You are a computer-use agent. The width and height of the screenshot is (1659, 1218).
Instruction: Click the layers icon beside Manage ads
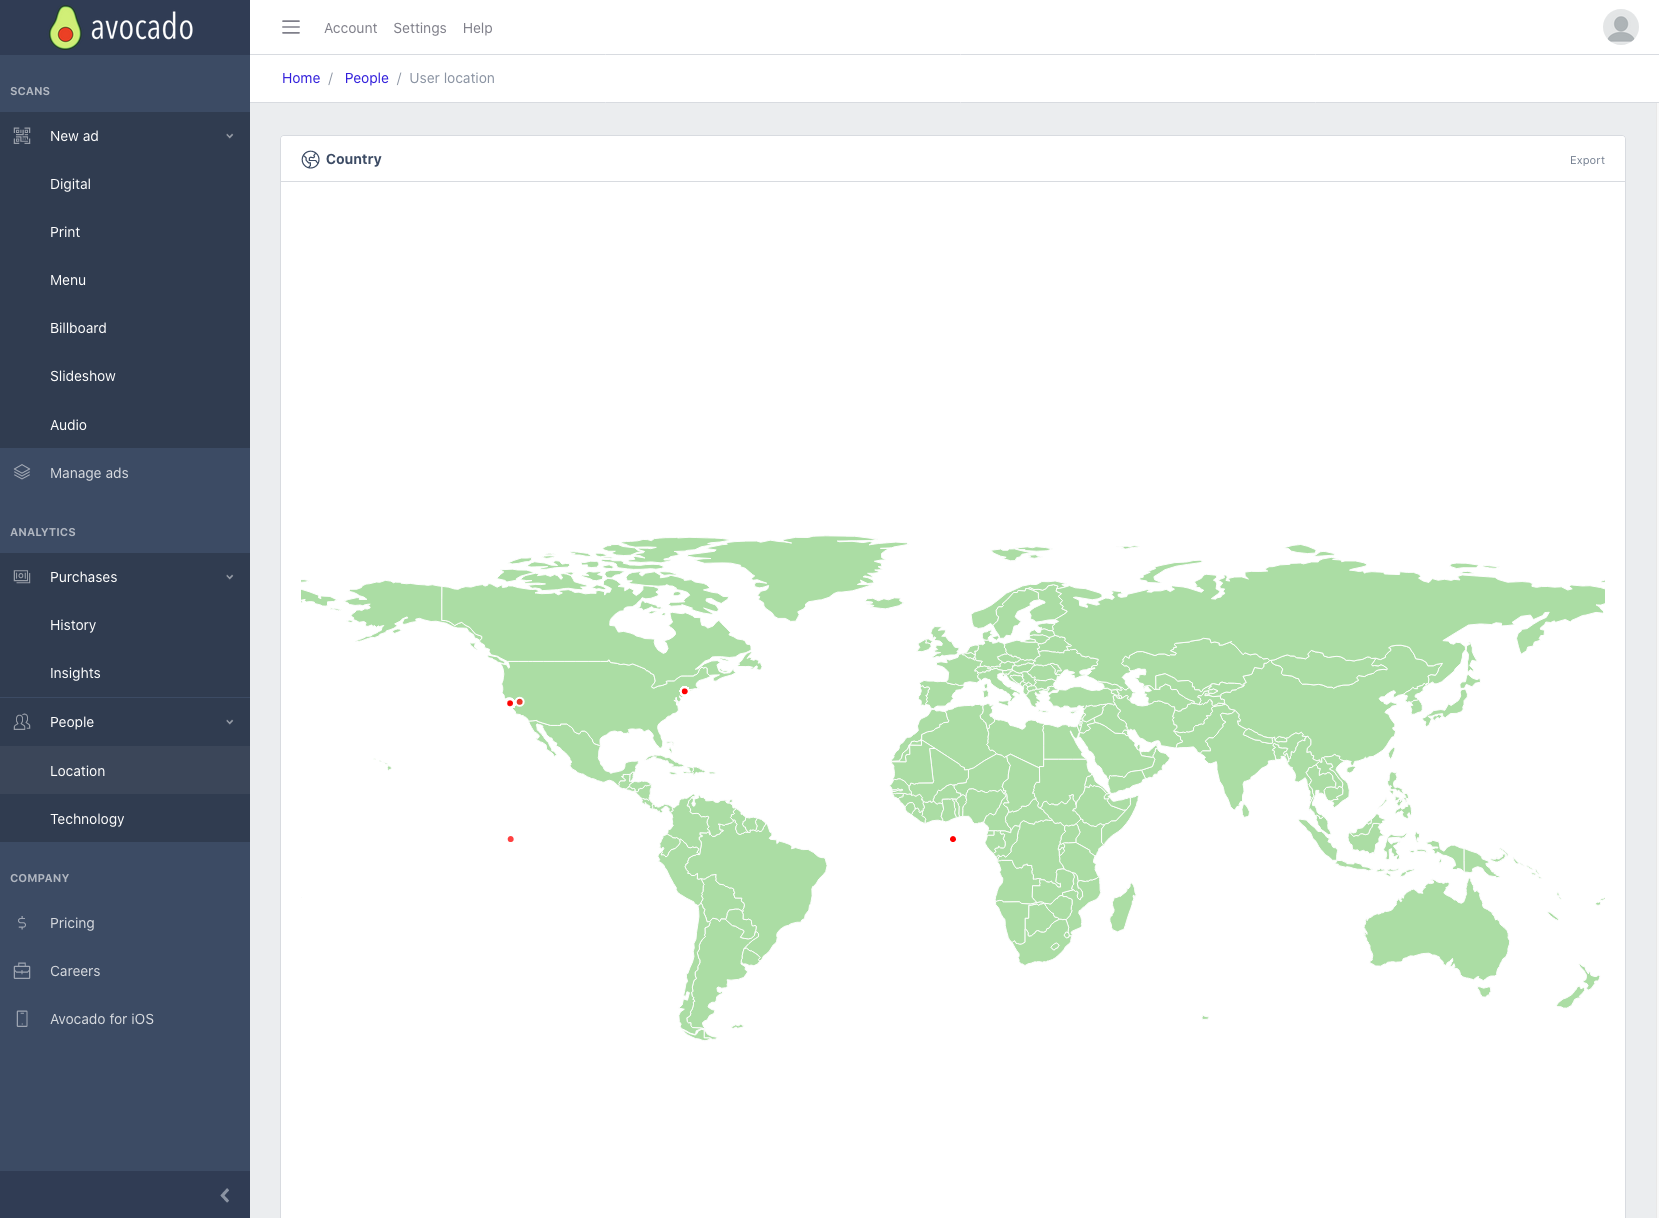(22, 473)
